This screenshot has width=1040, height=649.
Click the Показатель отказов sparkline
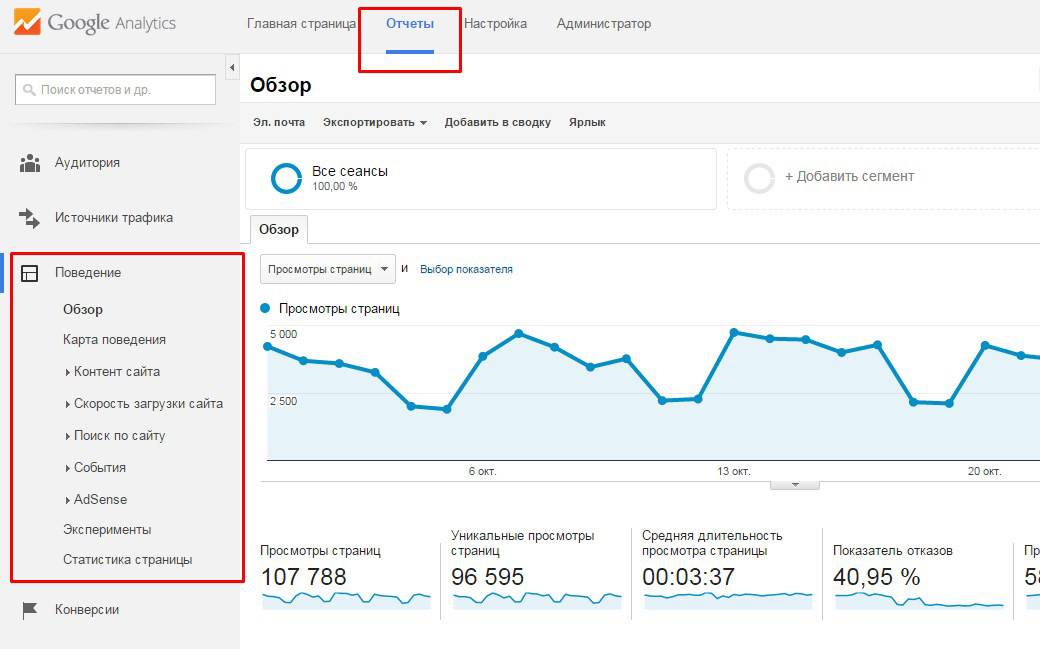919,599
